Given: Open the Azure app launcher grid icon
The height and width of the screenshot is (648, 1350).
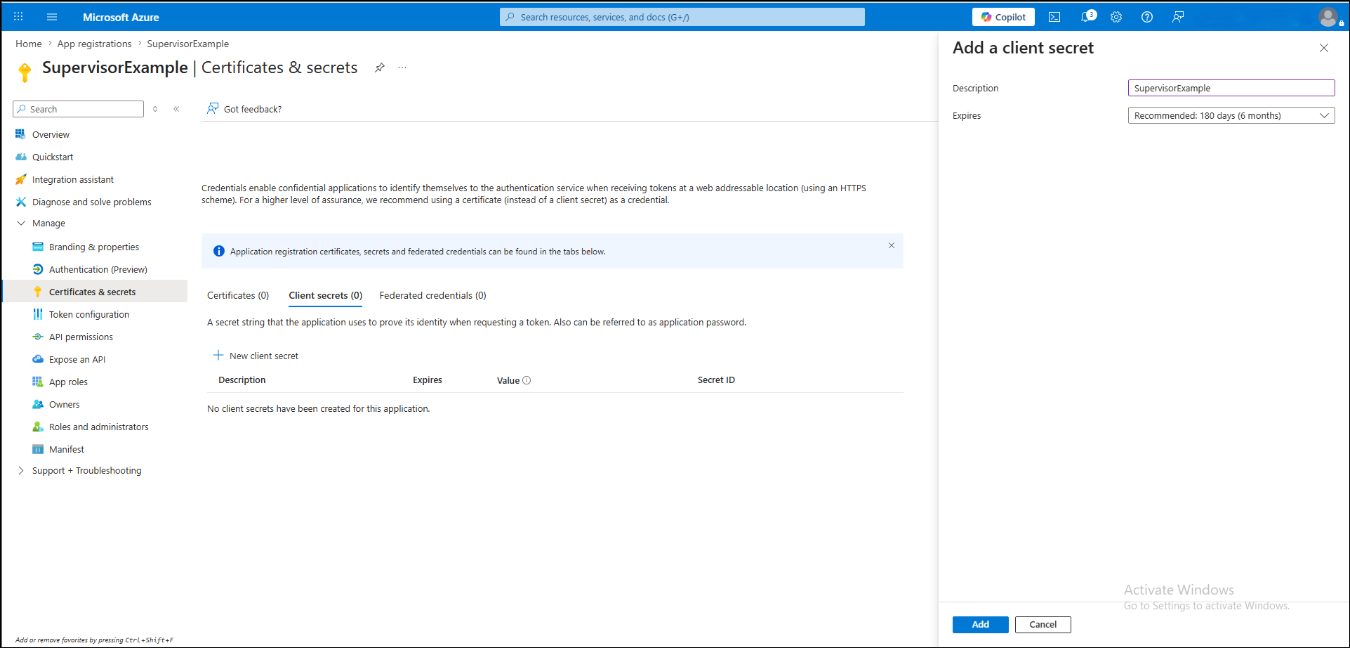Looking at the screenshot, I should [18, 17].
